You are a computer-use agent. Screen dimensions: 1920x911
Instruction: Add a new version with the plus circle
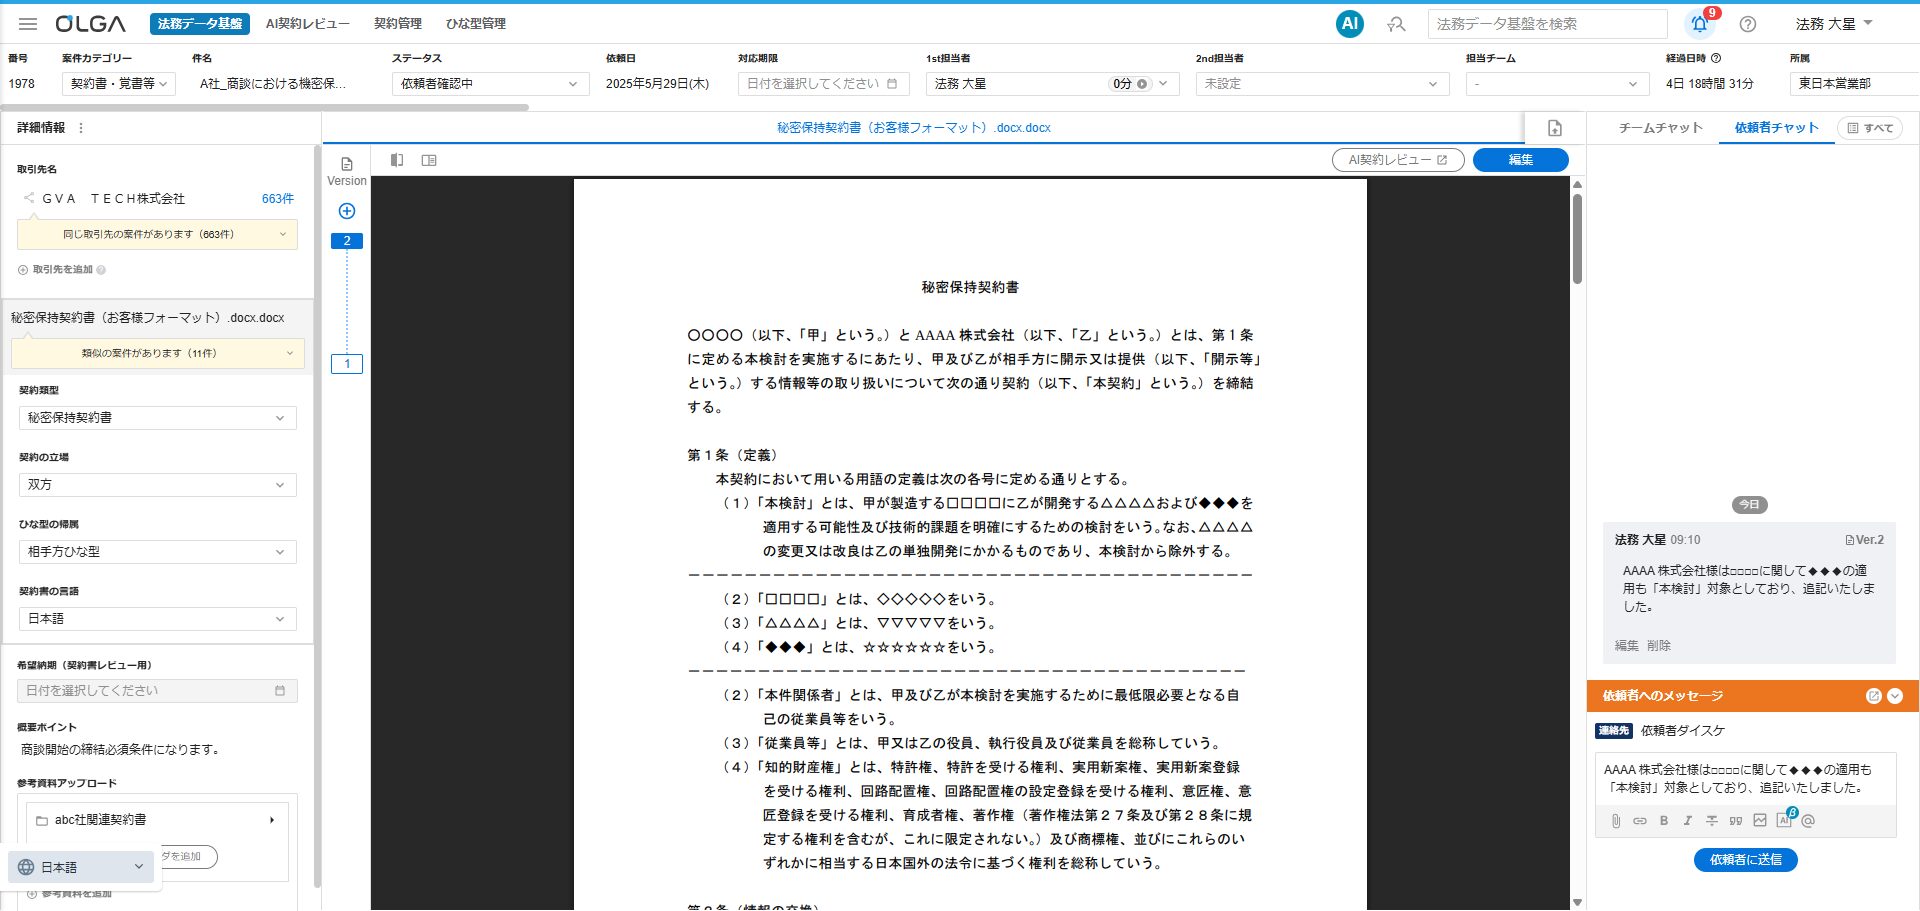pyautogui.click(x=347, y=211)
